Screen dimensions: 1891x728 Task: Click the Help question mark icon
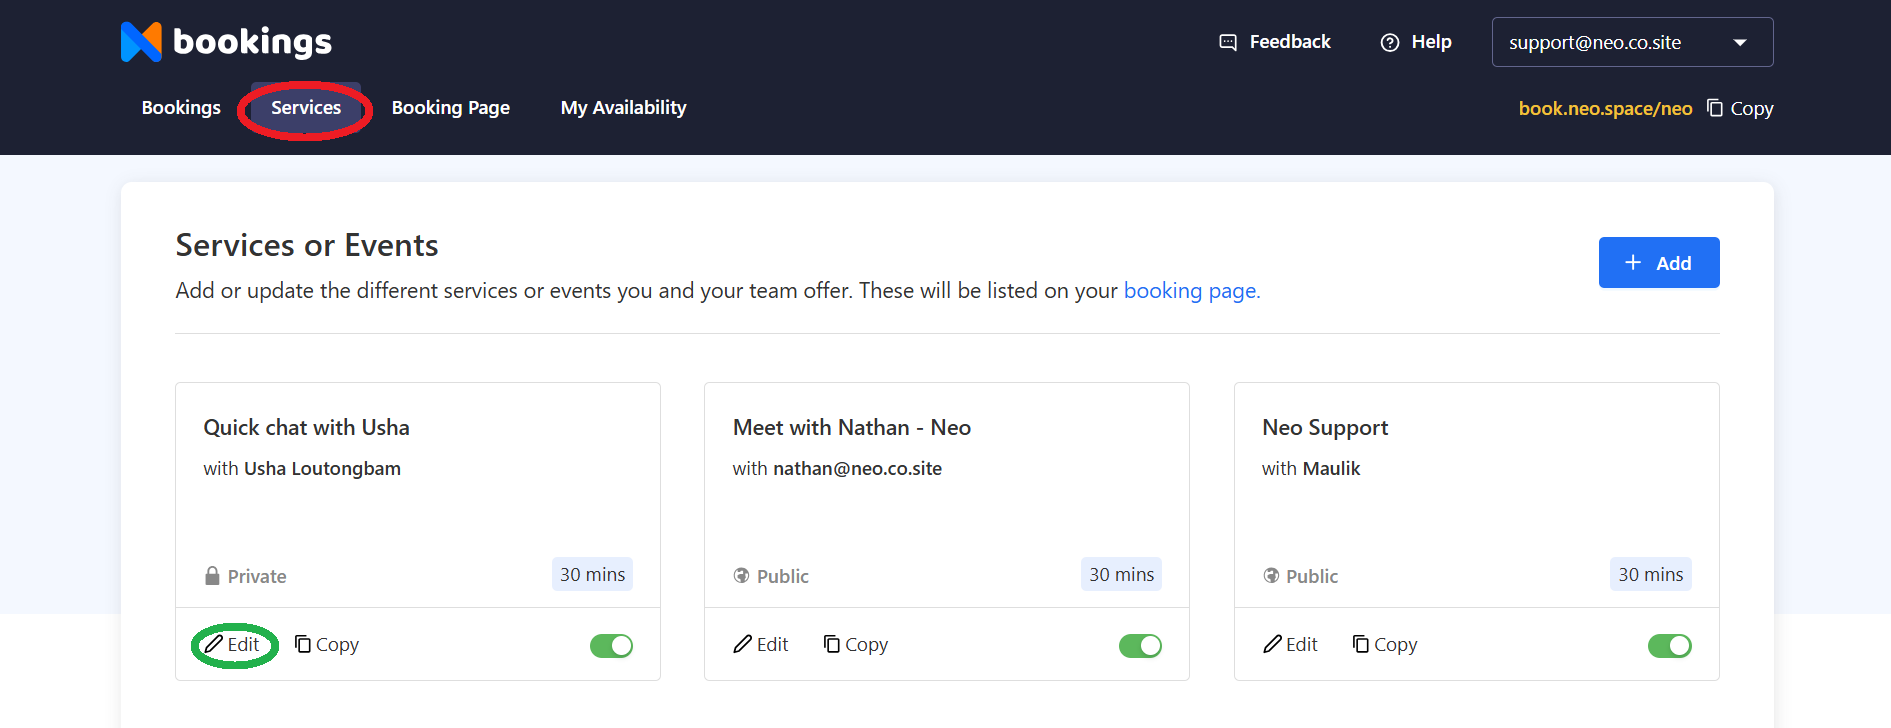(x=1390, y=42)
